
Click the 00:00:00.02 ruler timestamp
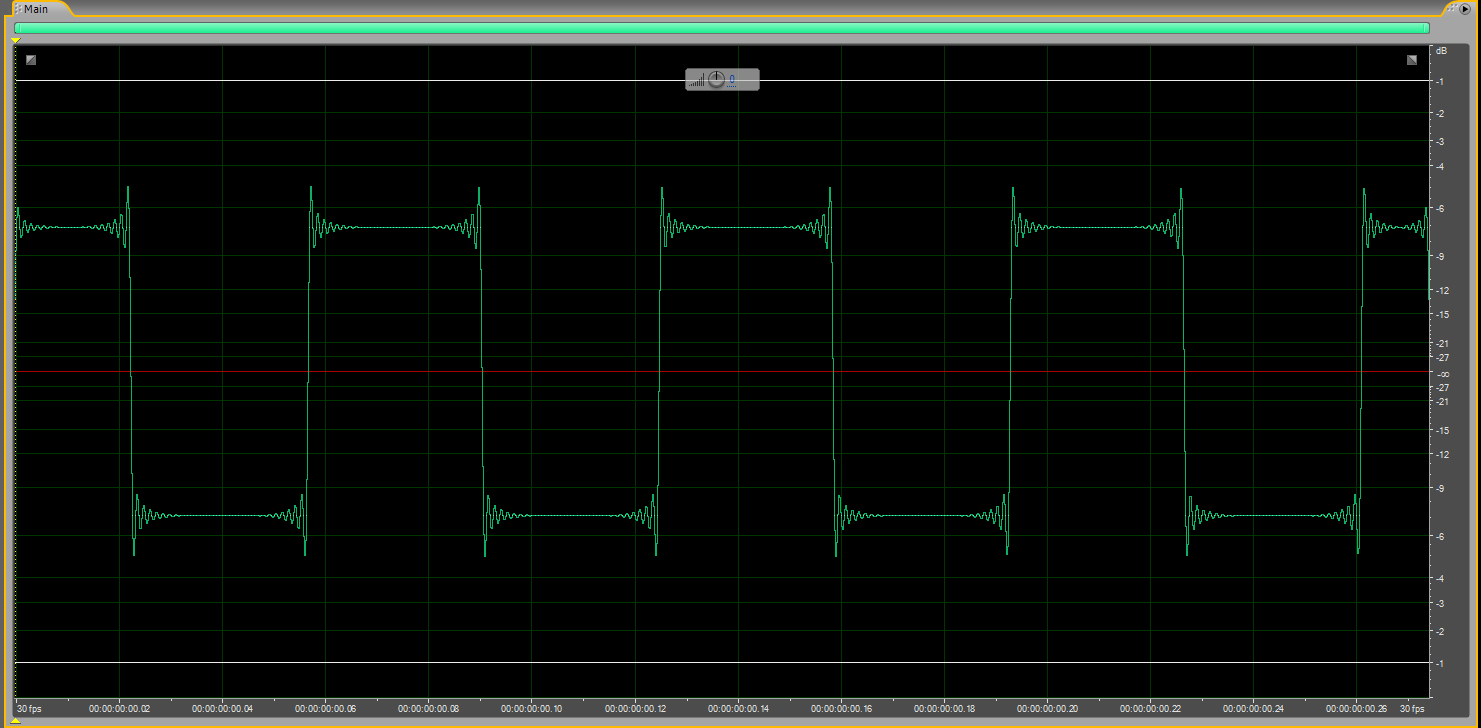tap(120, 708)
